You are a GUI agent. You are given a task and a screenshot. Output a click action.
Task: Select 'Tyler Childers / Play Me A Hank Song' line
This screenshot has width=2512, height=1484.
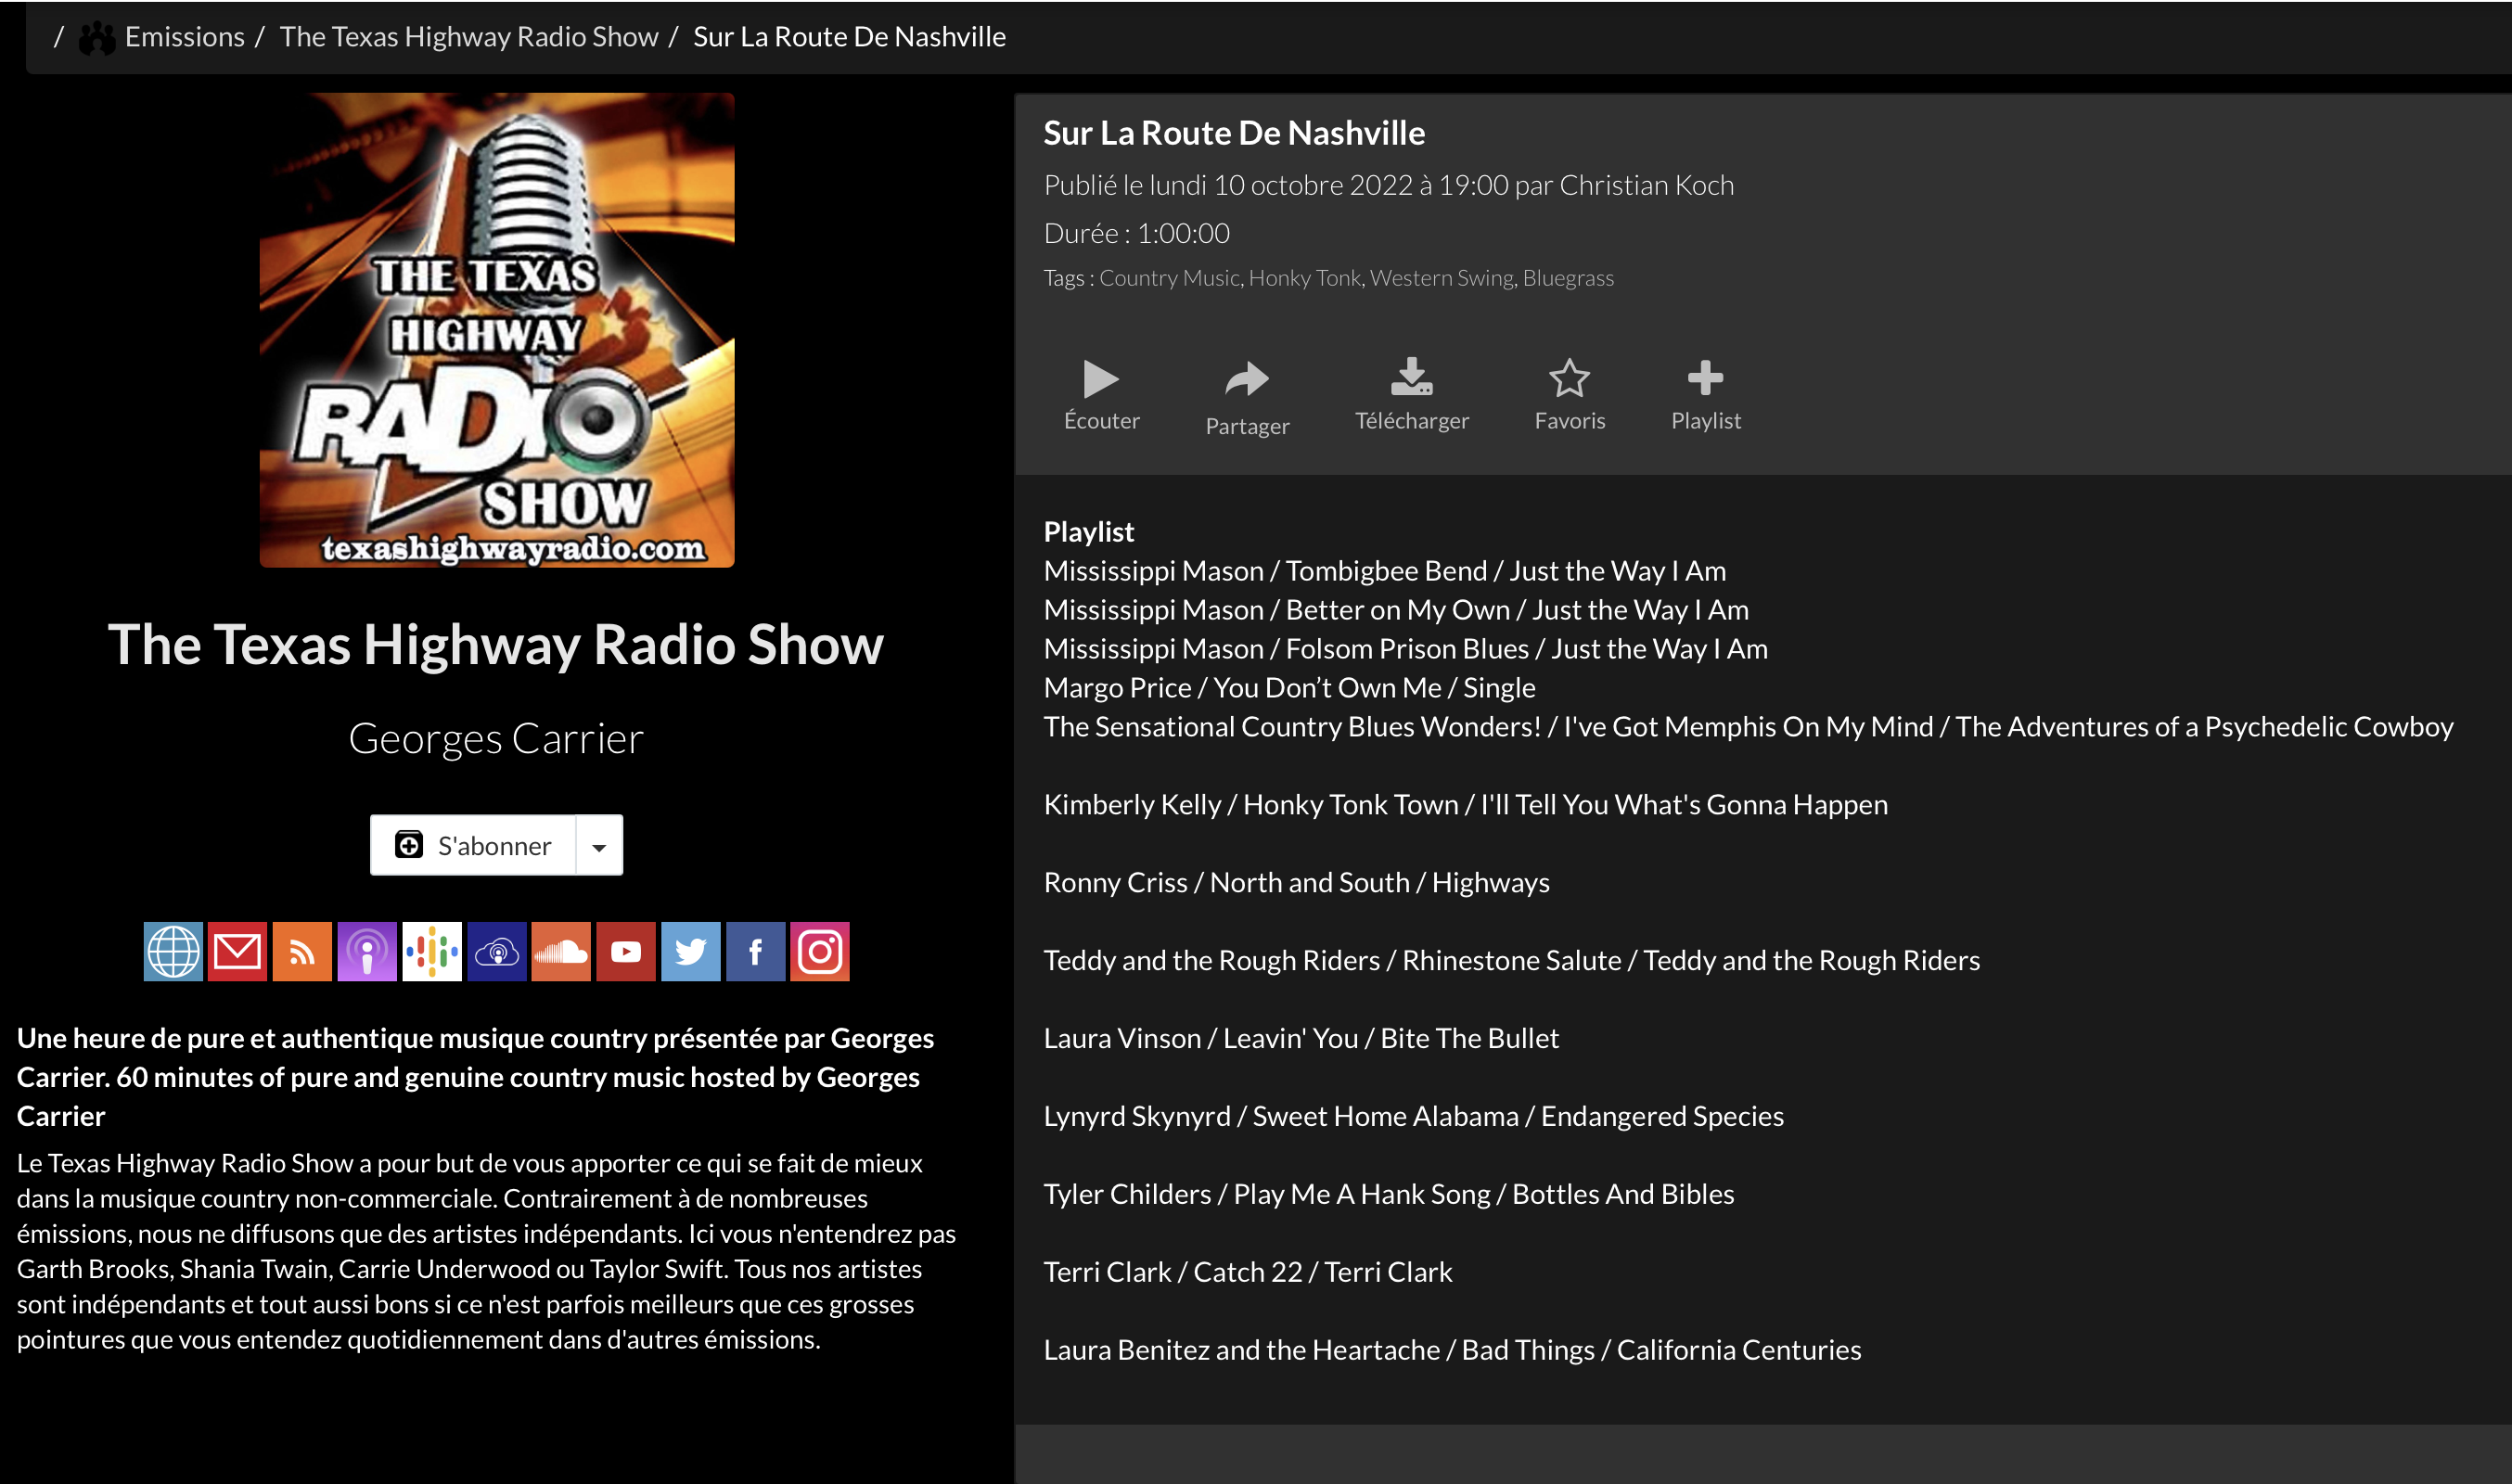[1389, 1195]
